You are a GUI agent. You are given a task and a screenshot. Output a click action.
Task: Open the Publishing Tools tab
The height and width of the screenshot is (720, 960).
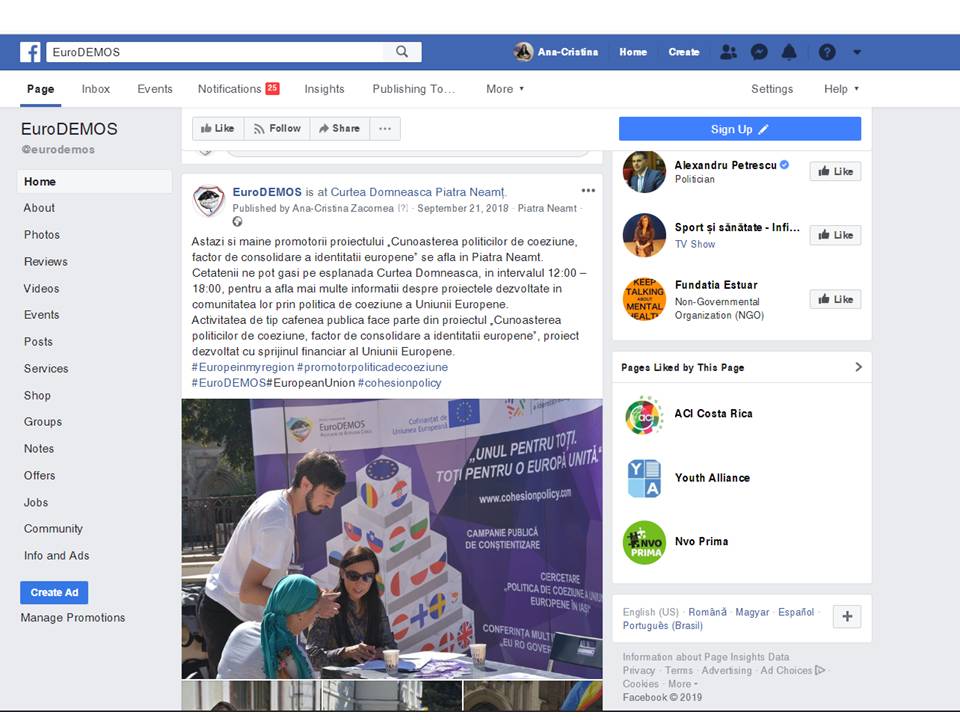coord(414,89)
